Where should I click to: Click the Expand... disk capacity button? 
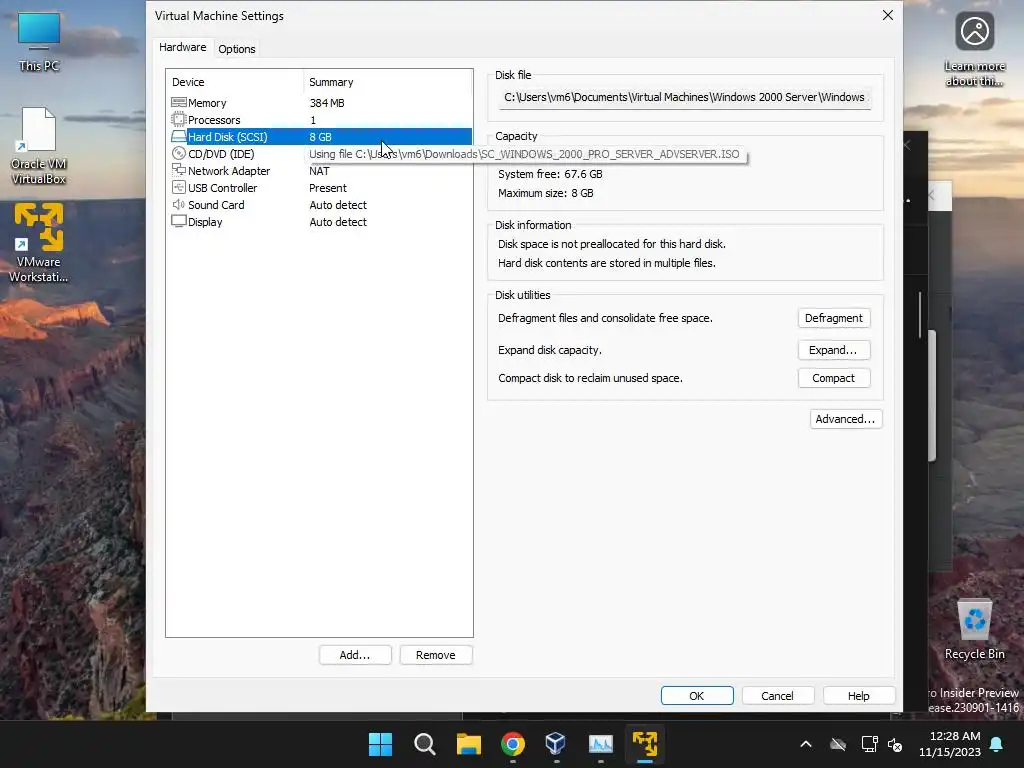(x=834, y=350)
